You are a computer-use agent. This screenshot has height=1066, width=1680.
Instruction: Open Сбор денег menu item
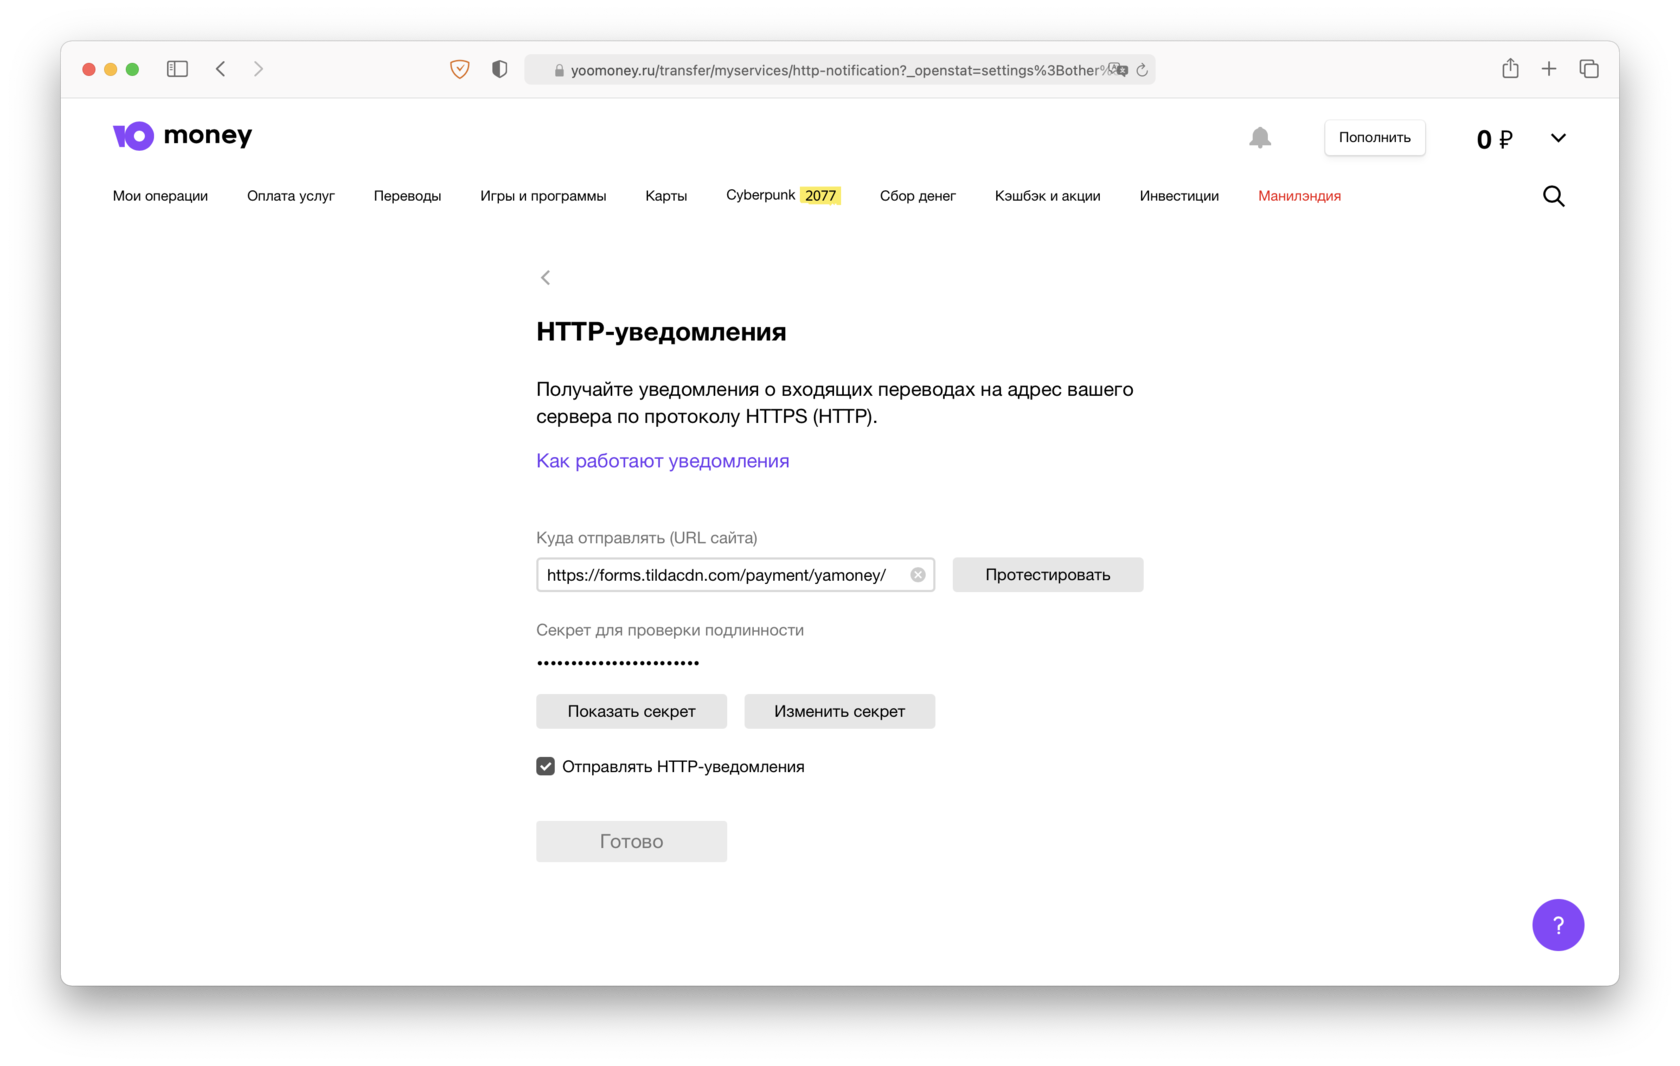coord(918,196)
